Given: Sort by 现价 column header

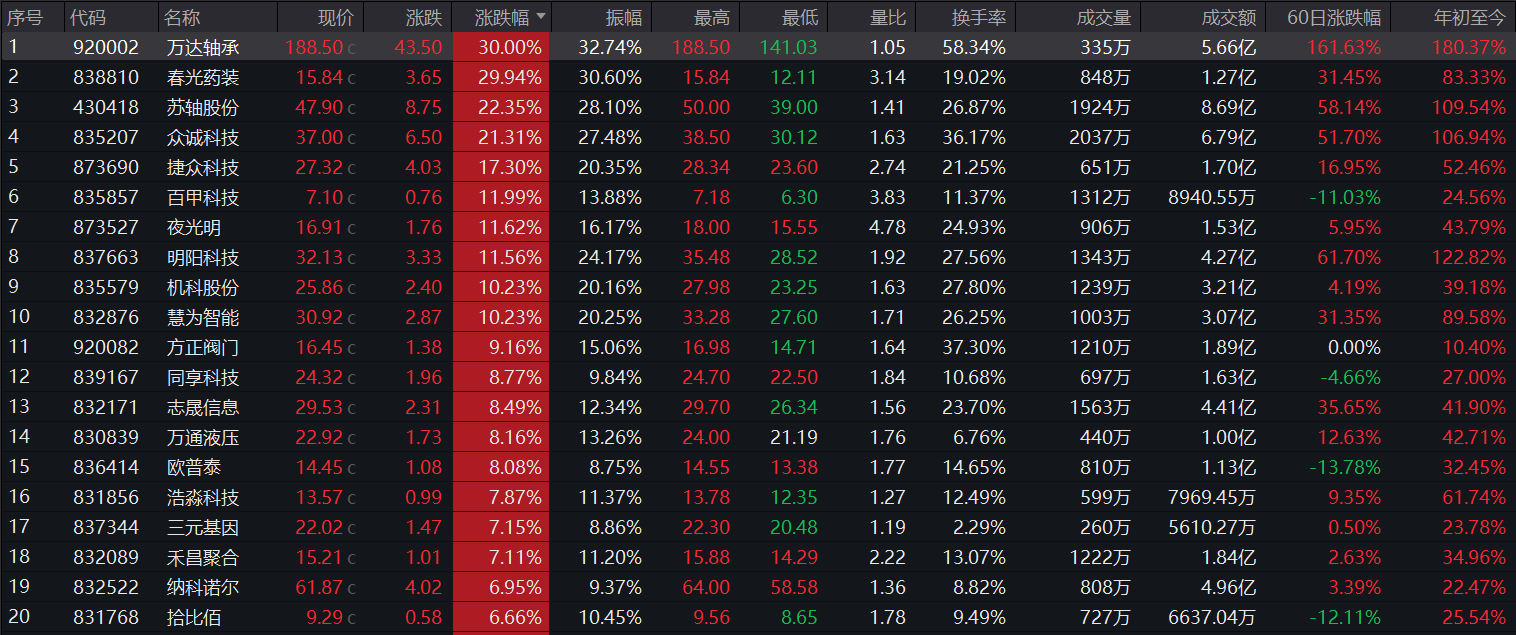Looking at the screenshot, I should point(336,17).
